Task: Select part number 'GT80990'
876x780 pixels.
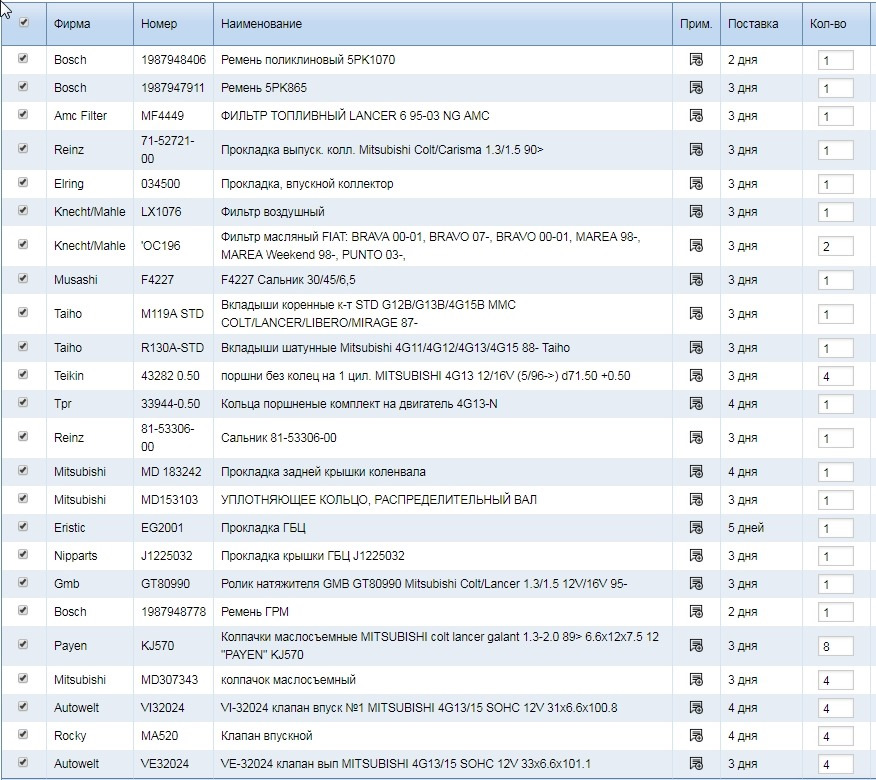Action: point(165,584)
